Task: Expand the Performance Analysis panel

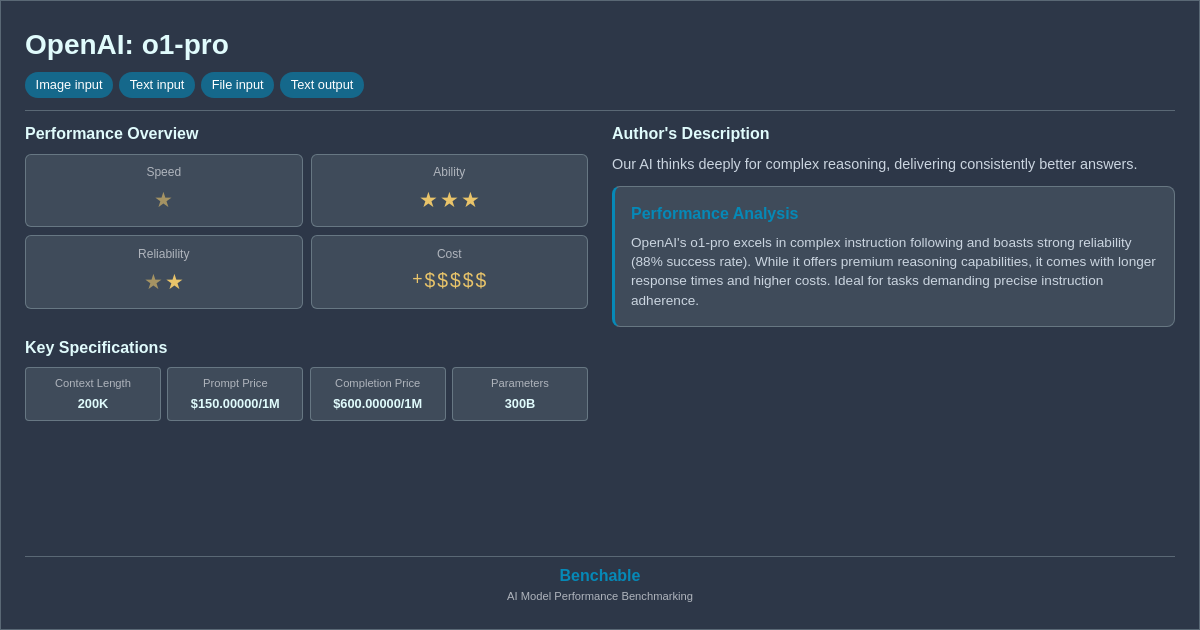Action: click(x=893, y=255)
